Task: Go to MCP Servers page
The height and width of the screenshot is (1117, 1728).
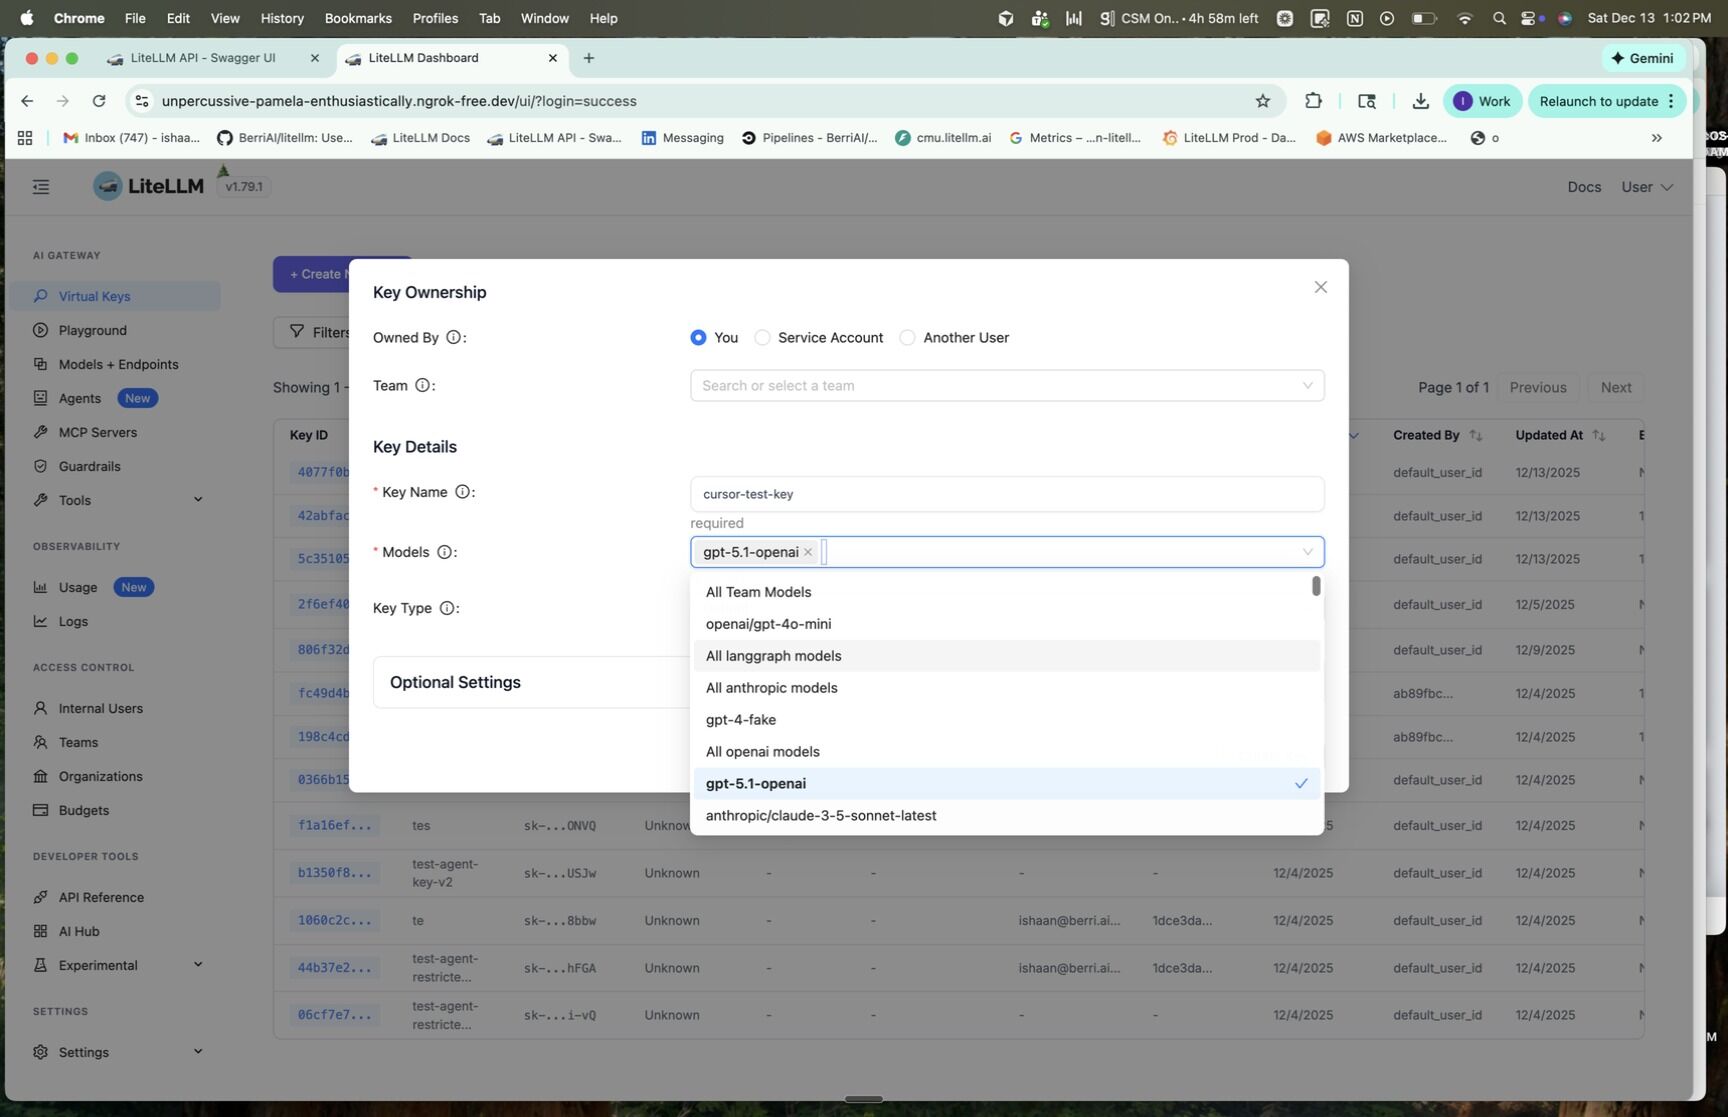Action: [97, 432]
